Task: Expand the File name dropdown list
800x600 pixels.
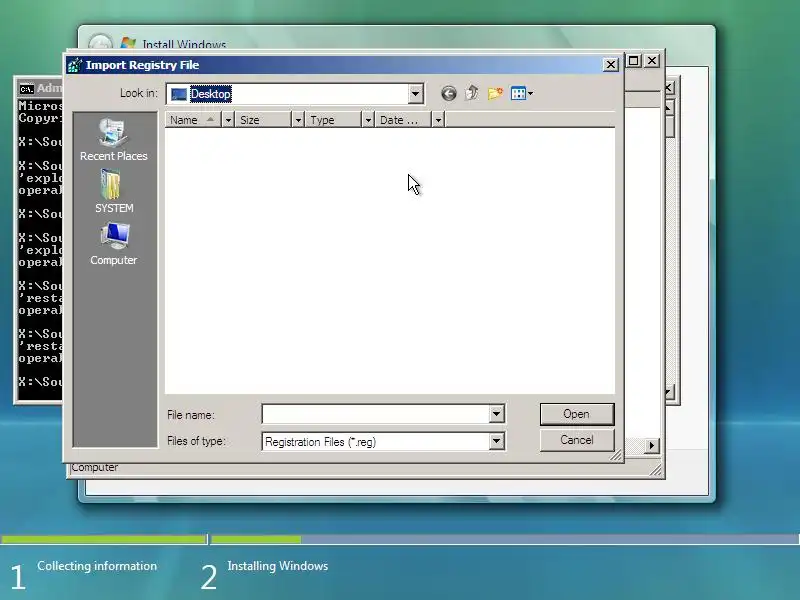Action: point(496,414)
